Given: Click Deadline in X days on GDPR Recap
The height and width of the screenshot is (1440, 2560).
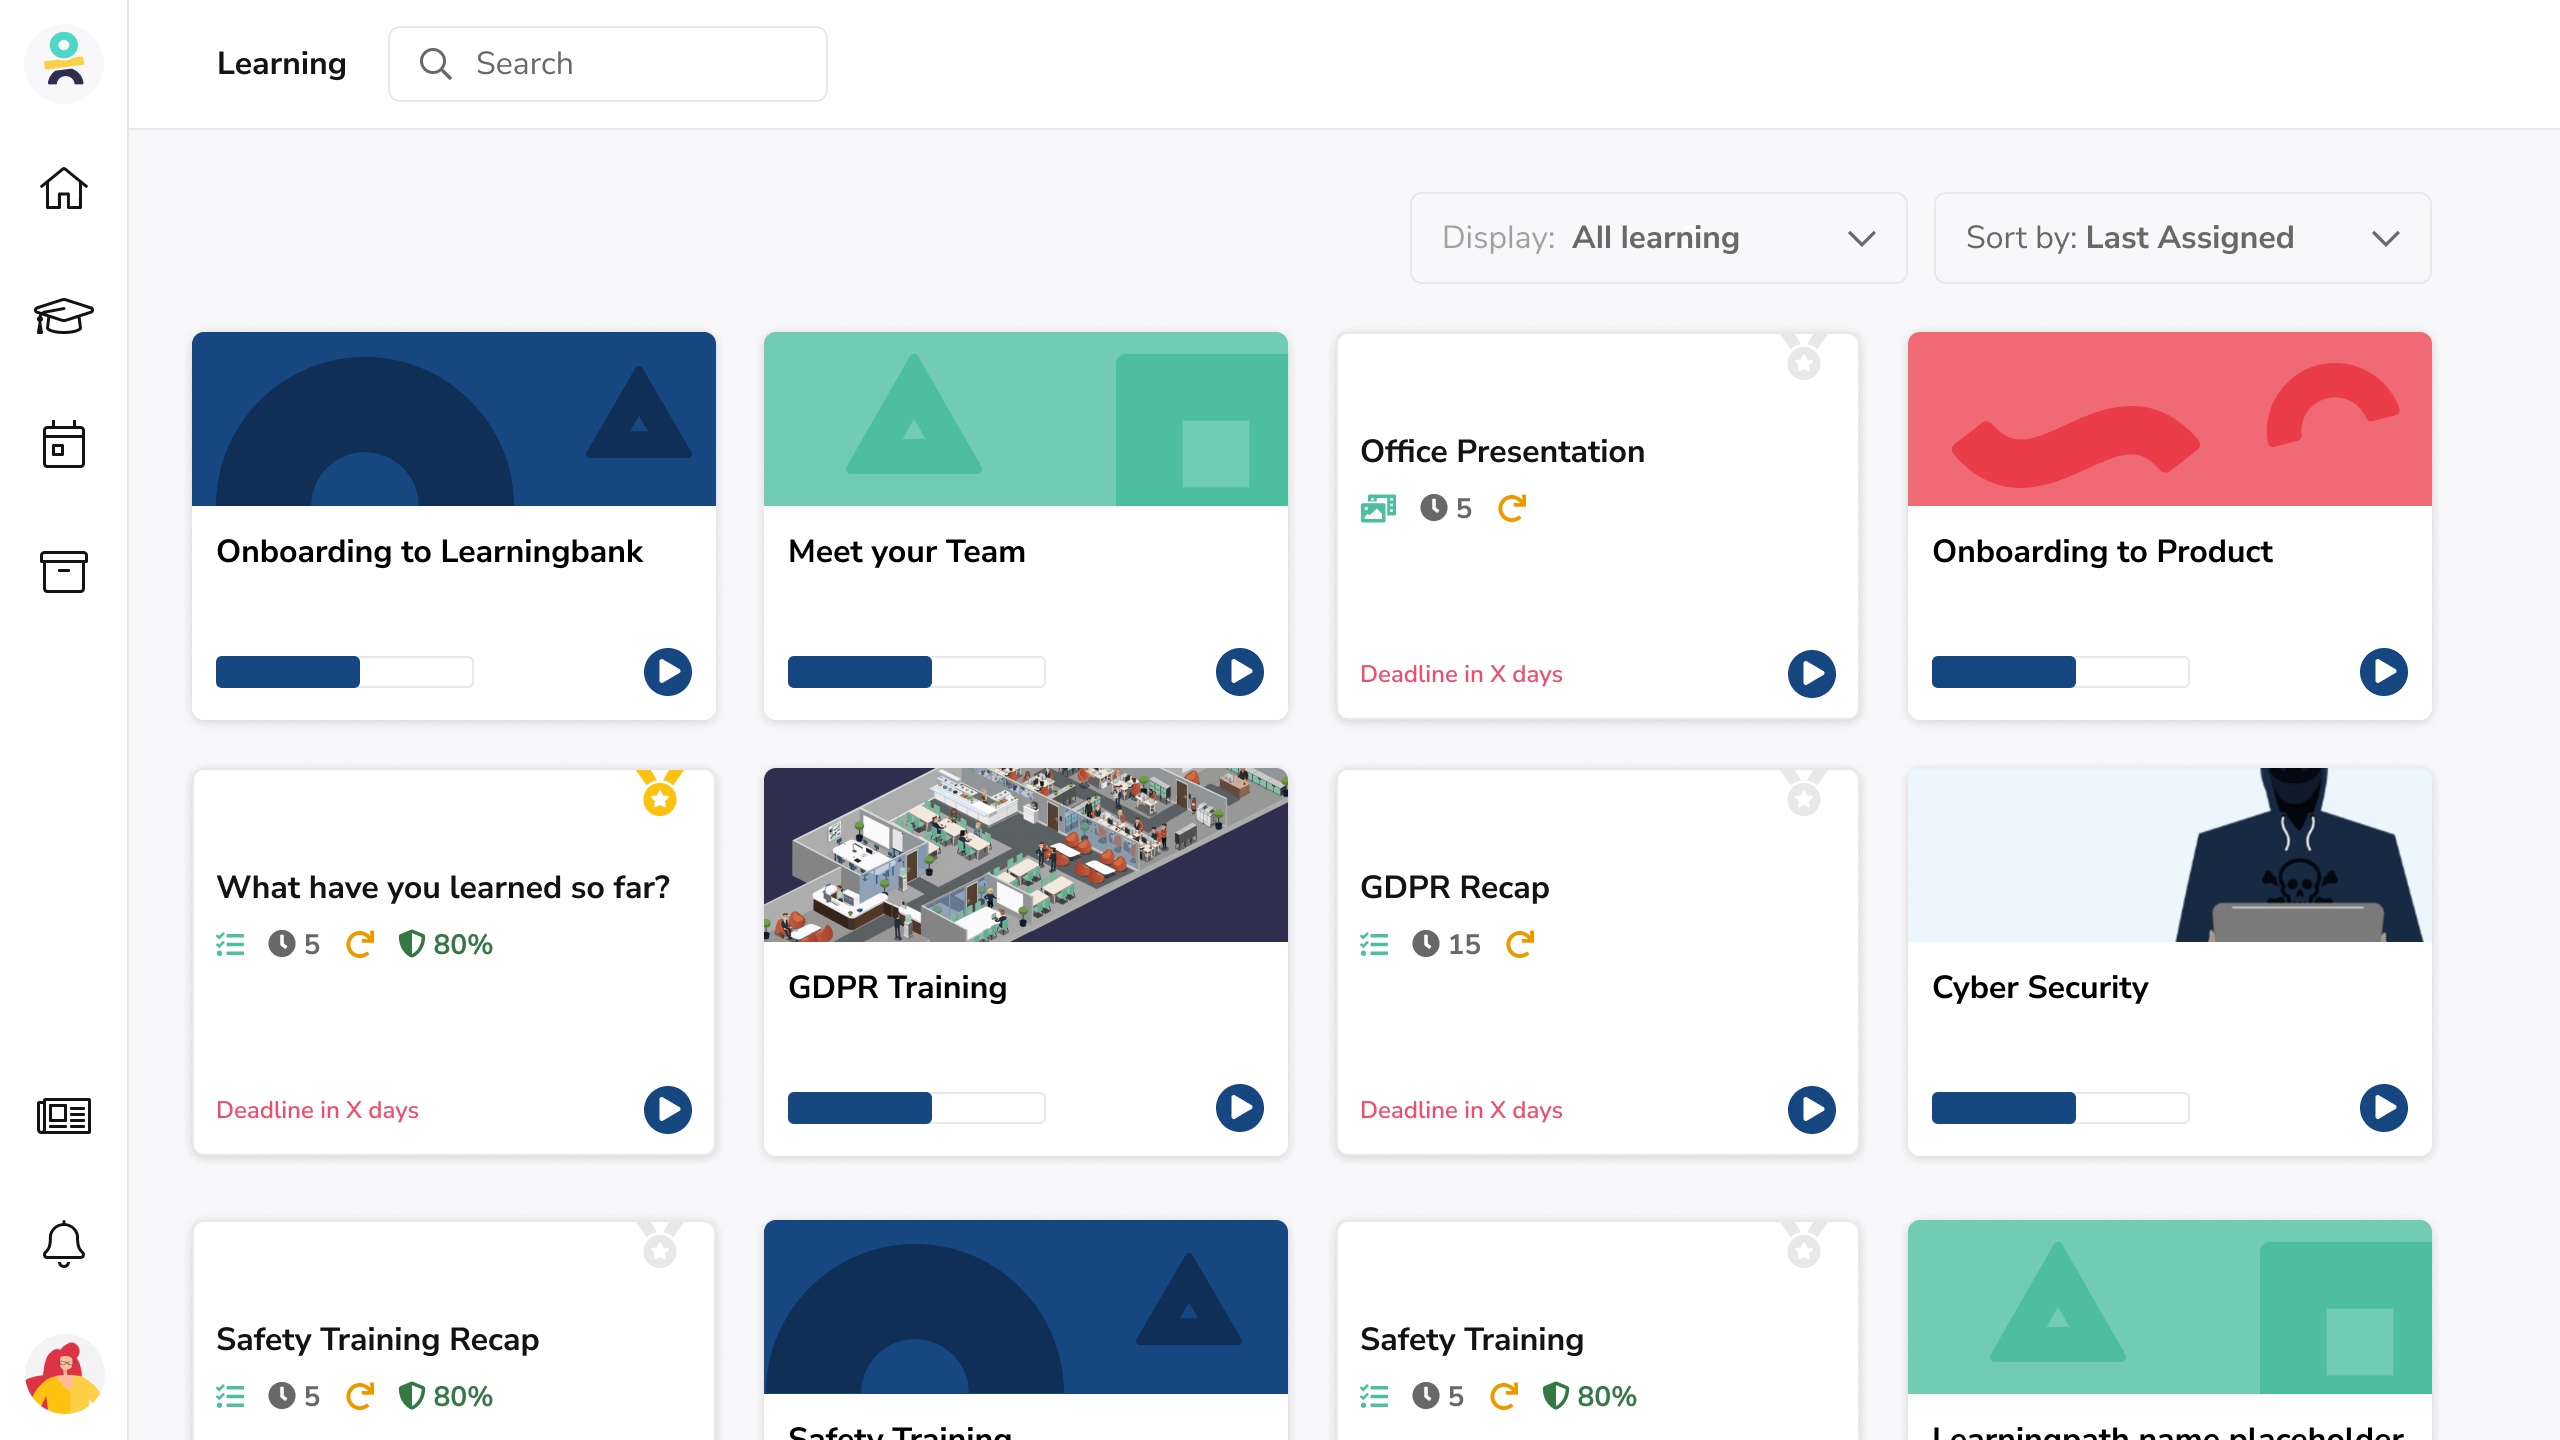Looking at the screenshot, I should pyautogui.click(x=1461, y=1110).
